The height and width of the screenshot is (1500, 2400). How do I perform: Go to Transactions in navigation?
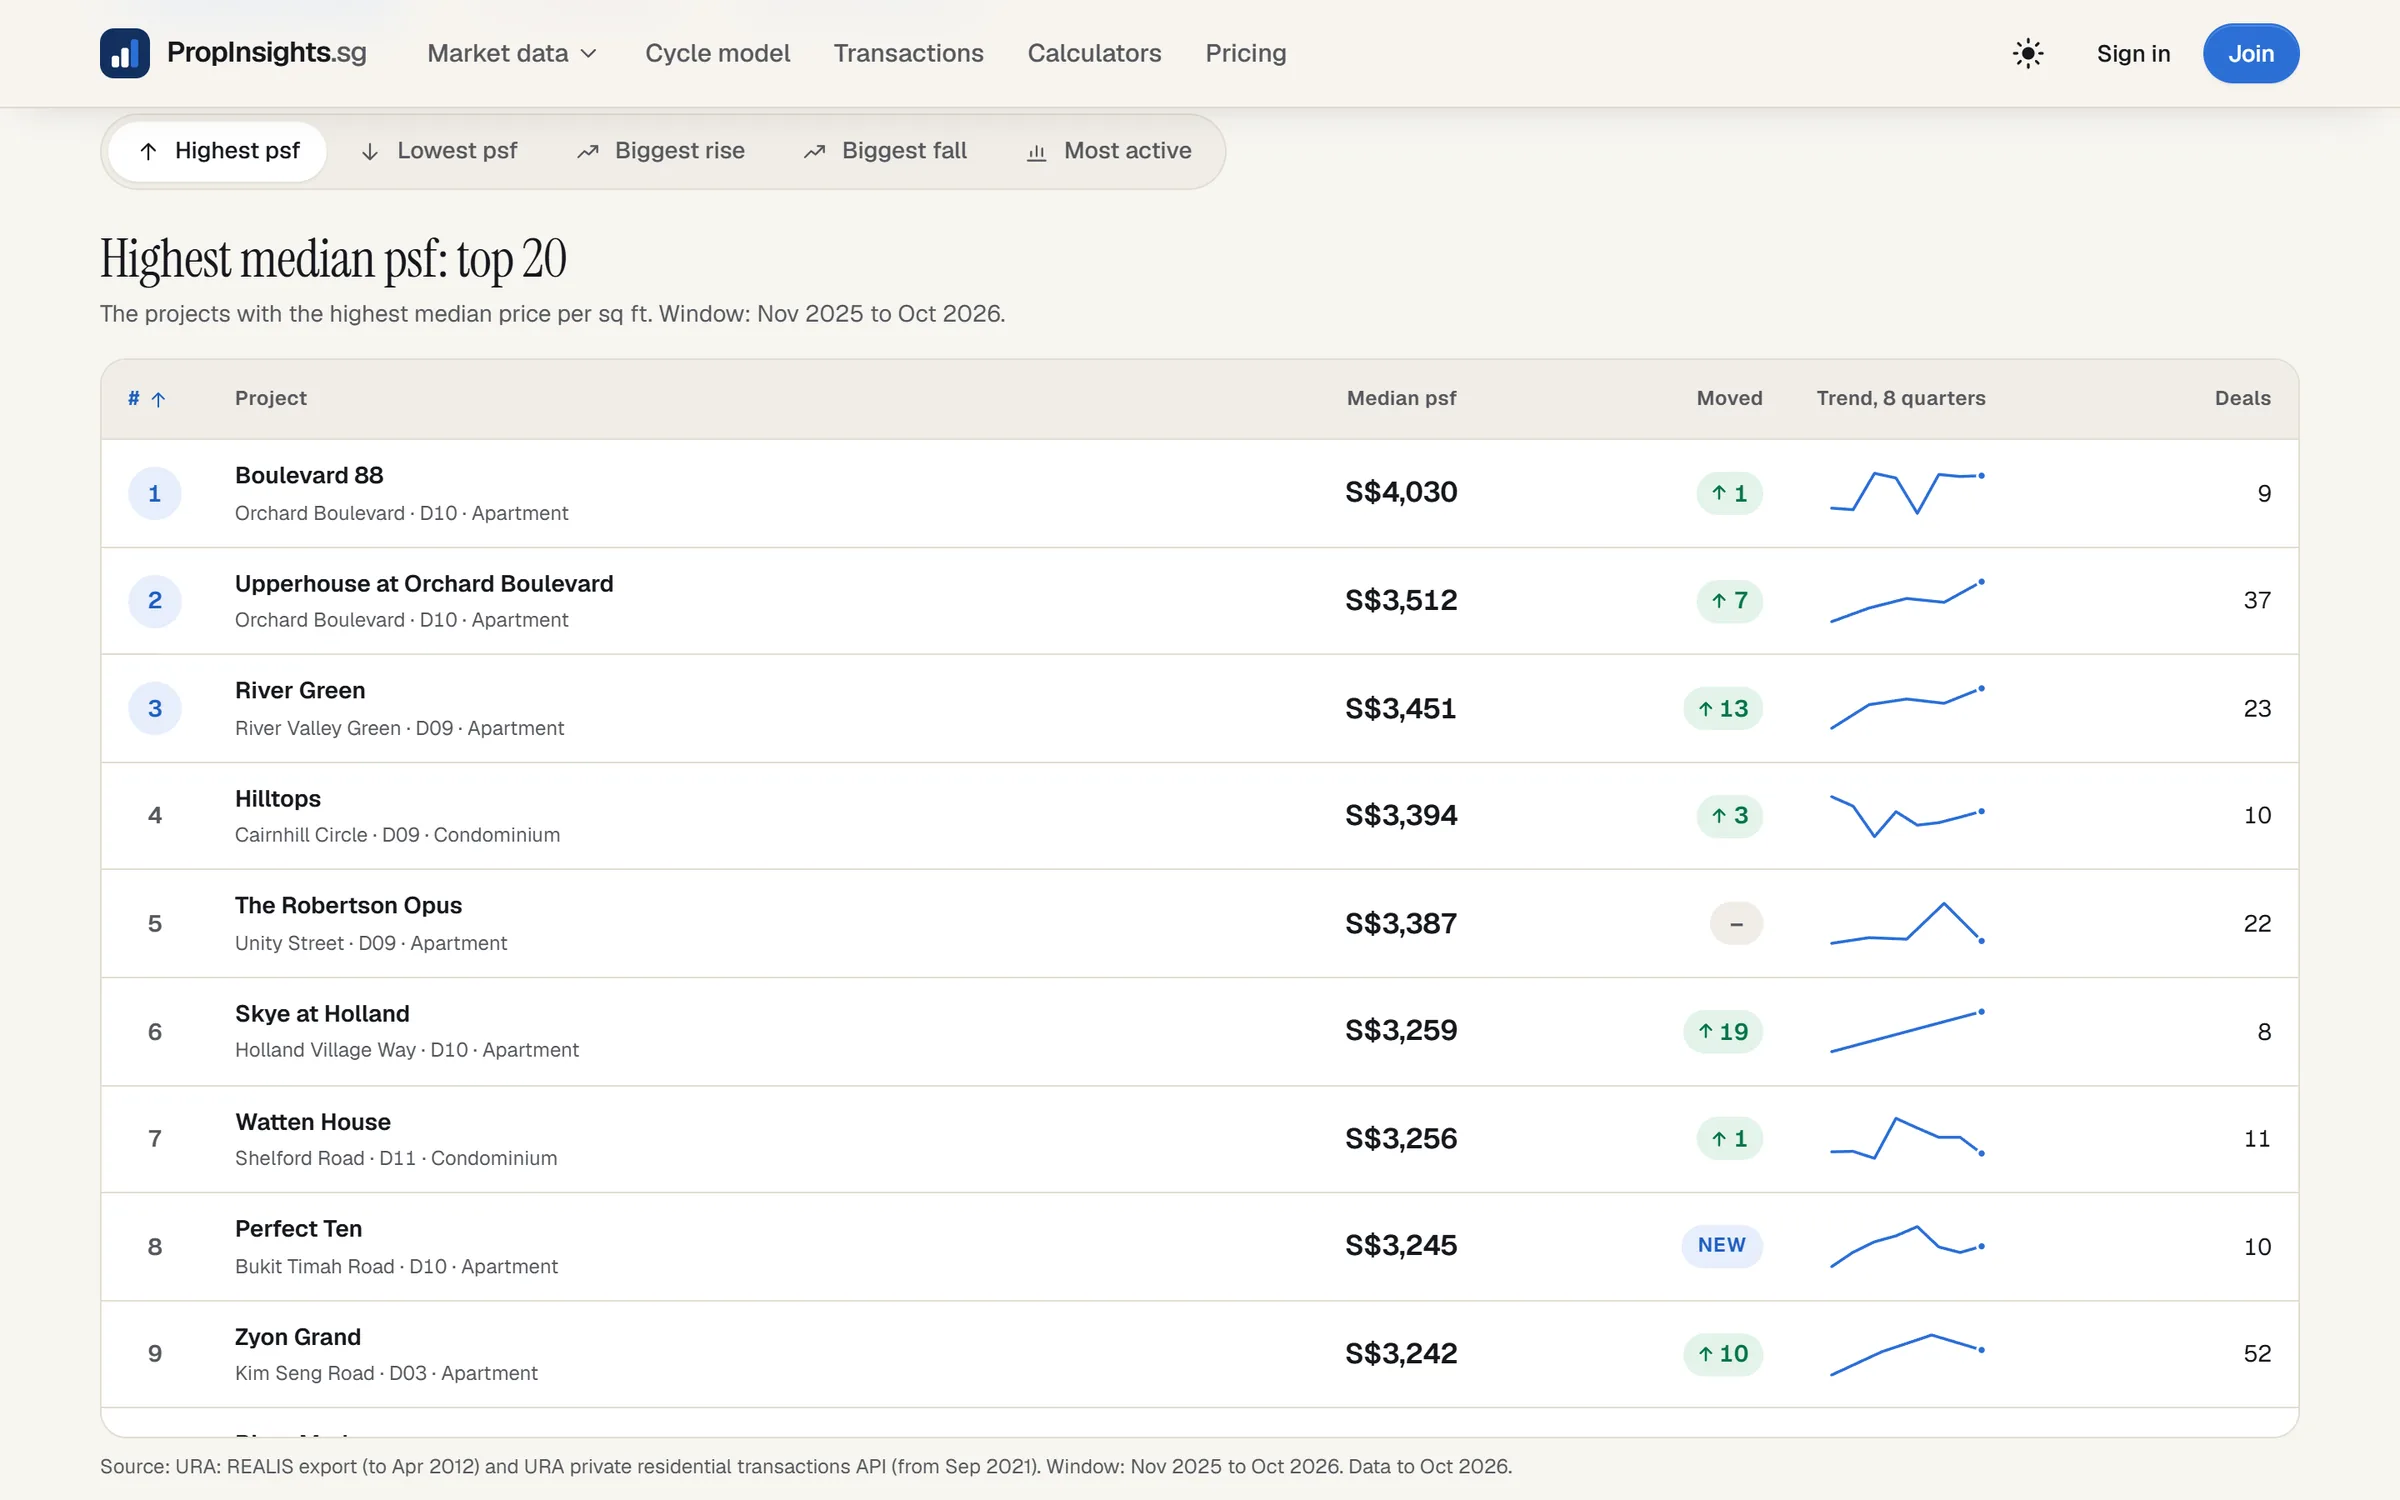(908, 53)
